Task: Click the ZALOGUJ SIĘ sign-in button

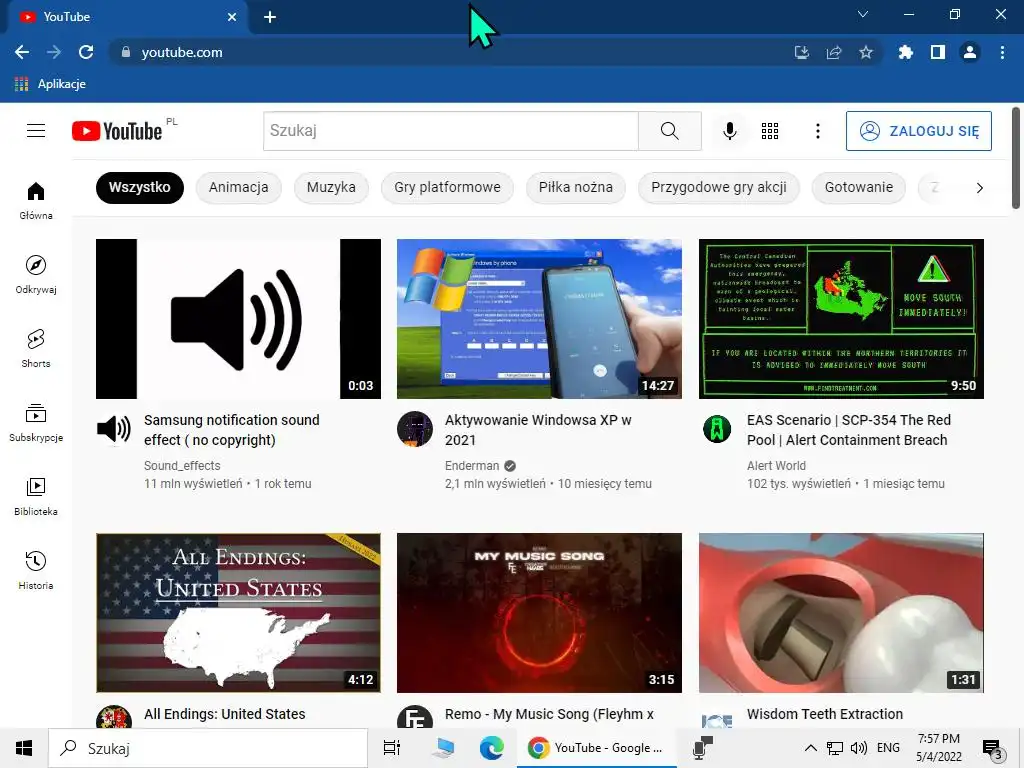Action: pos(918,131)
